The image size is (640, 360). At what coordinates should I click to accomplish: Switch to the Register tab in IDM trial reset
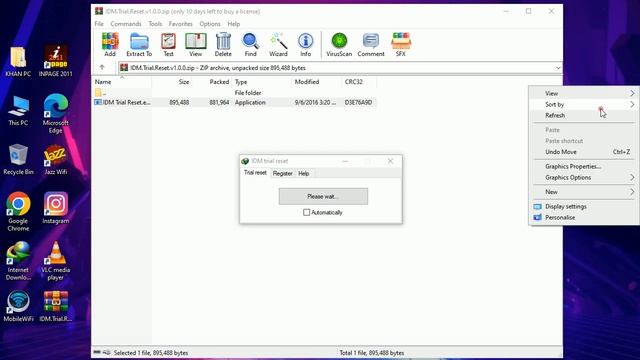(x=282, y=173)
